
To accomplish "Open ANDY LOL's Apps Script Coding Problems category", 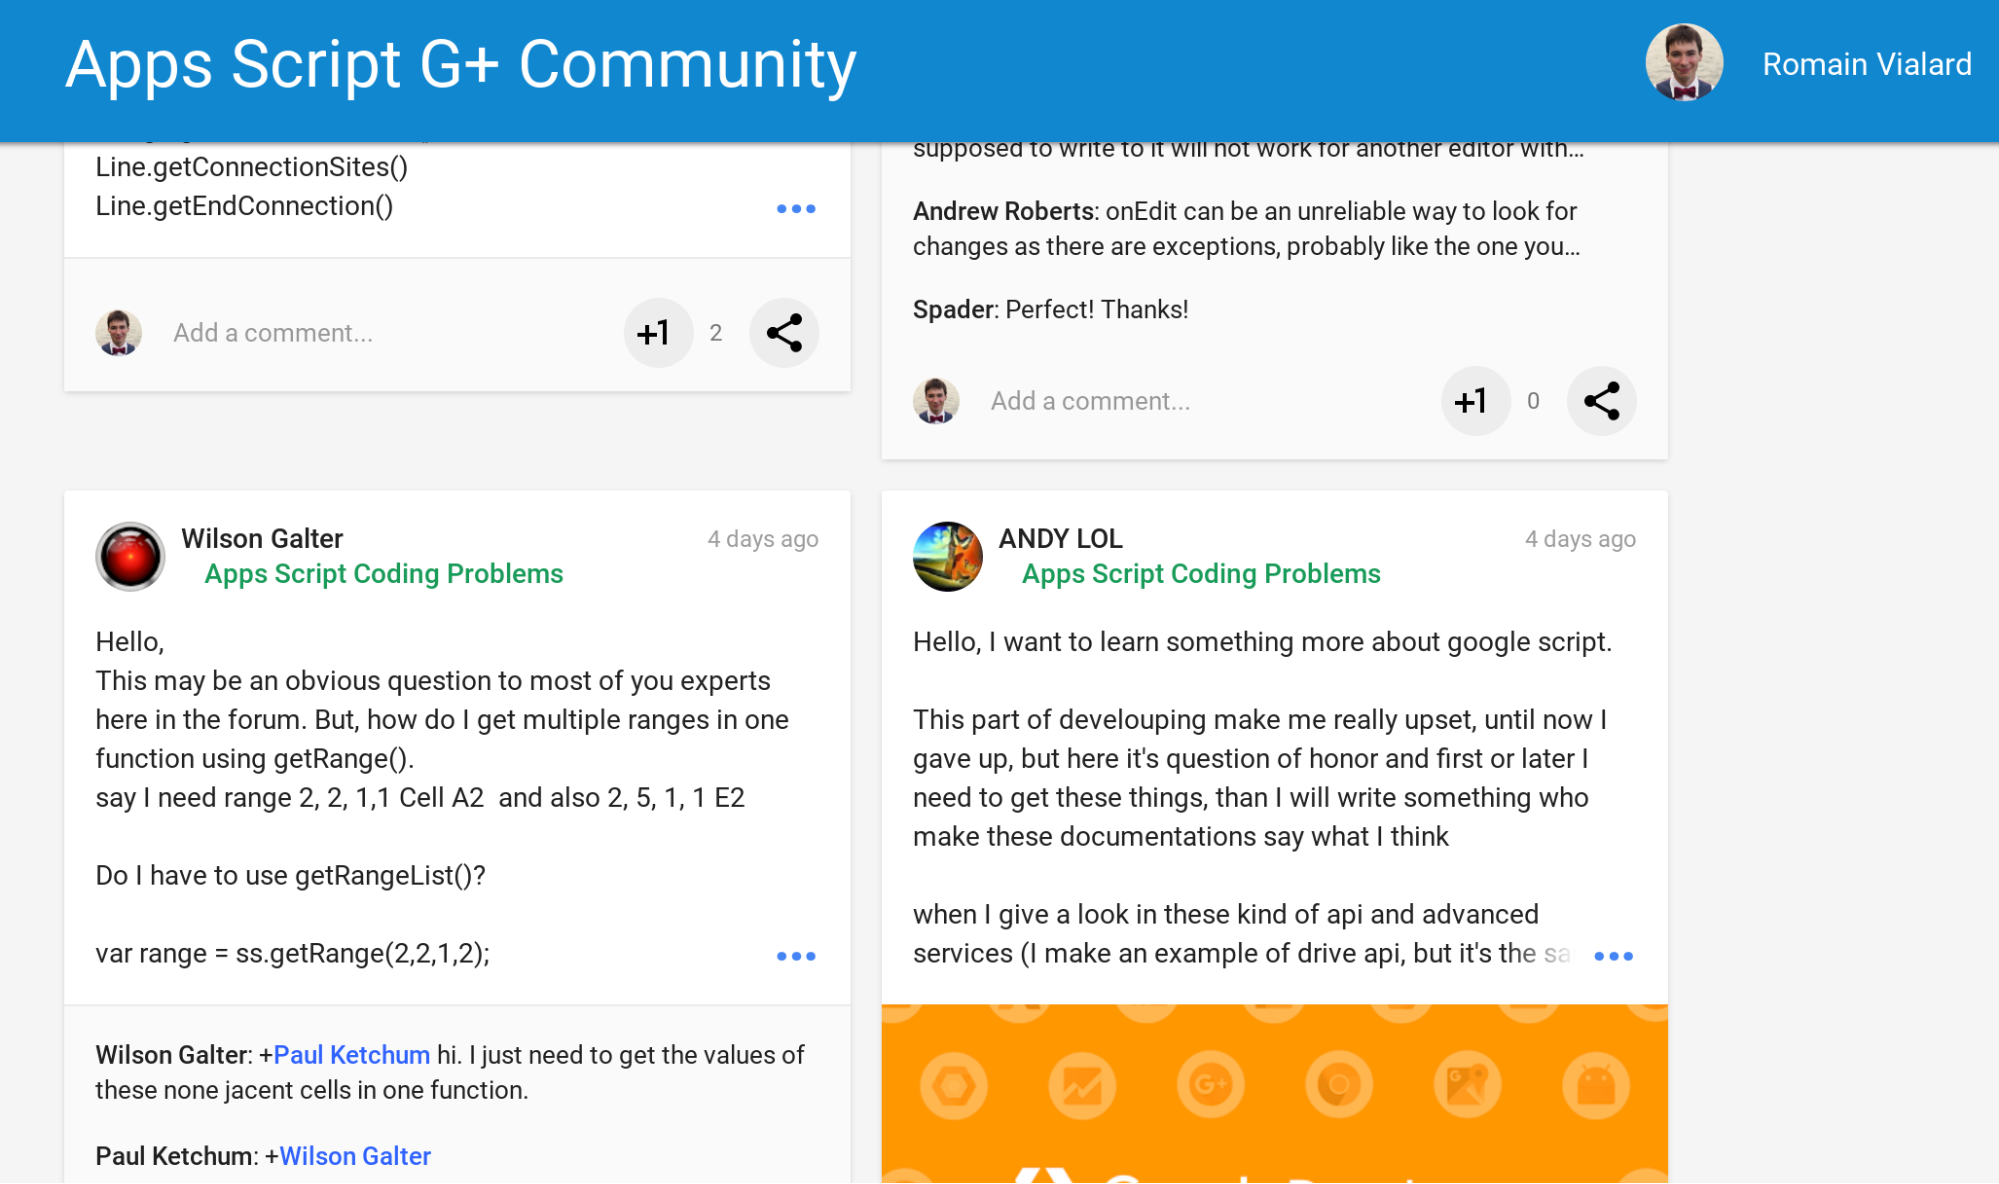I will coord(1201,574).
